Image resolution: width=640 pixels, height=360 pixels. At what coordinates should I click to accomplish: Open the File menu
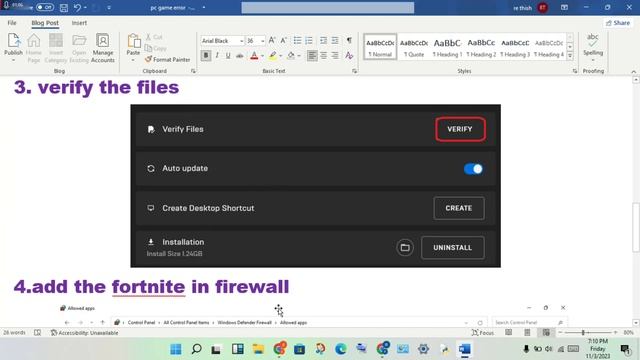point(12,23)
